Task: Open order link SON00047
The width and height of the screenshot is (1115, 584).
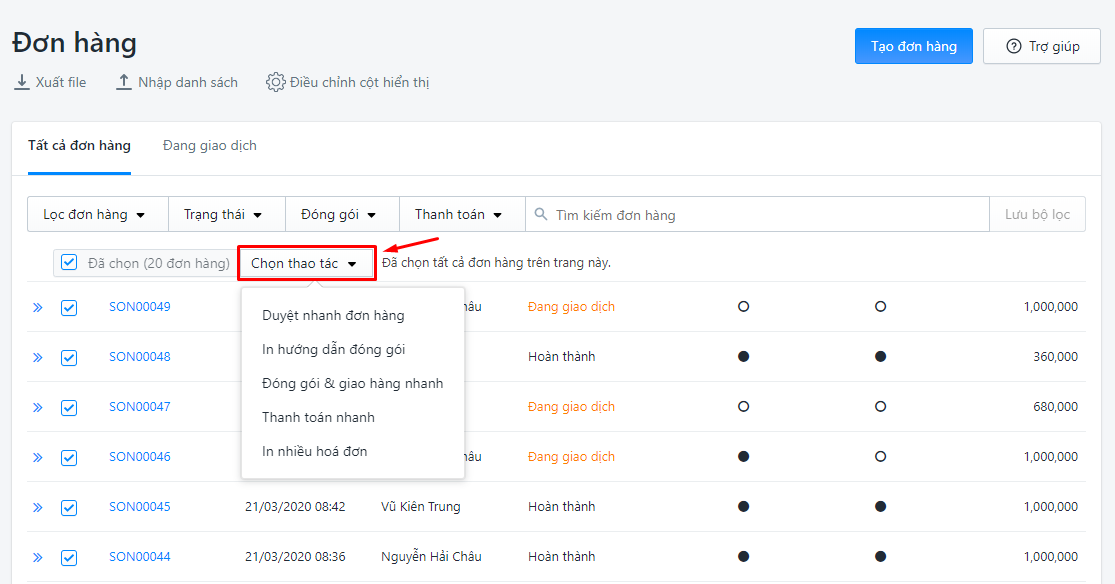Action: pos(139,407)
